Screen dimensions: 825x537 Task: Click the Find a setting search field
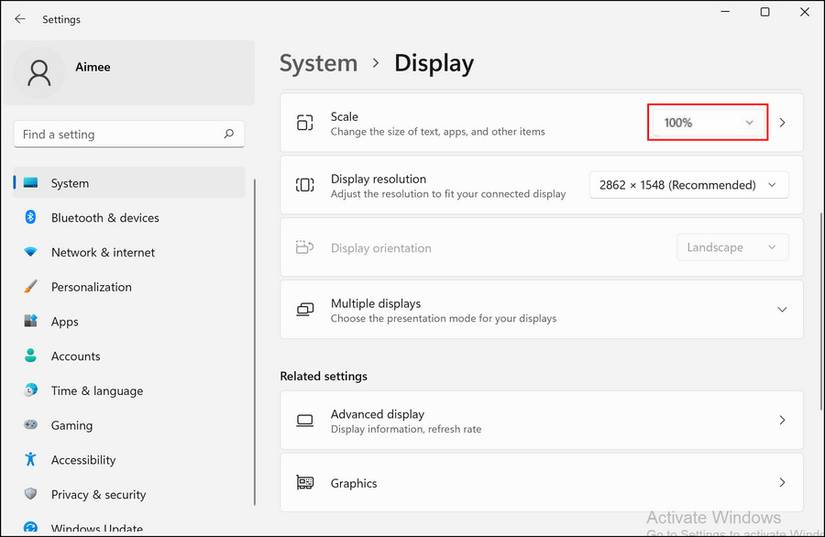pos(129,134)
